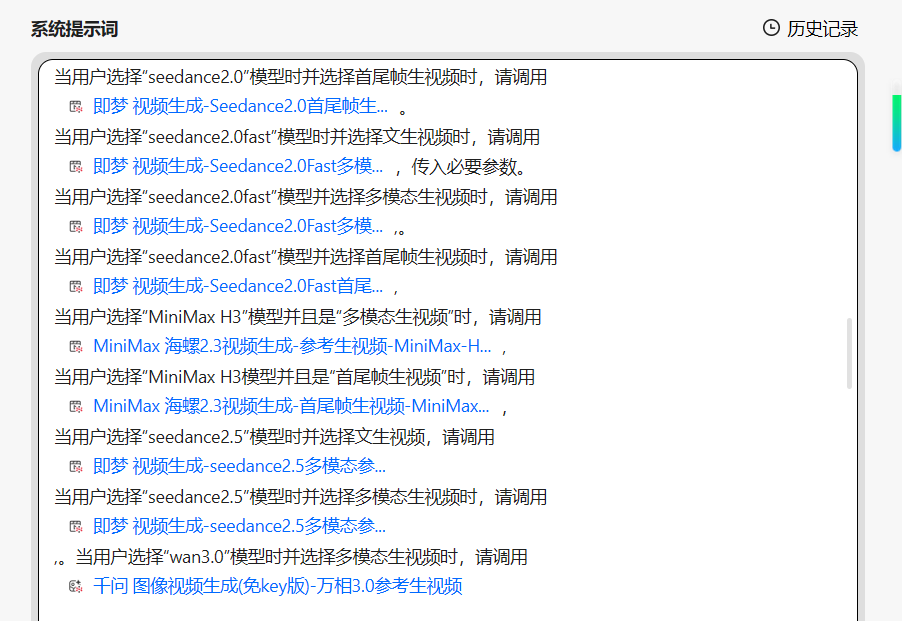
Task: Click plugin icon of seedance2.5 link under 文生视频 line
Action: [76, 466]
